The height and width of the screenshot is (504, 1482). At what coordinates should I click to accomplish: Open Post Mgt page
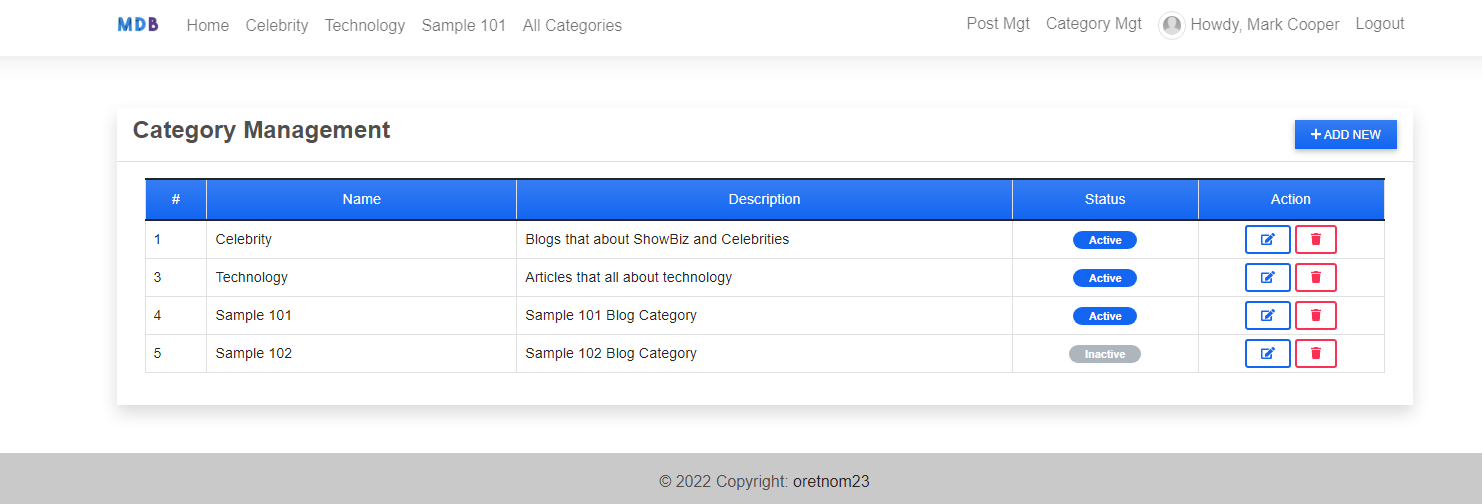[x=998, y=24]
